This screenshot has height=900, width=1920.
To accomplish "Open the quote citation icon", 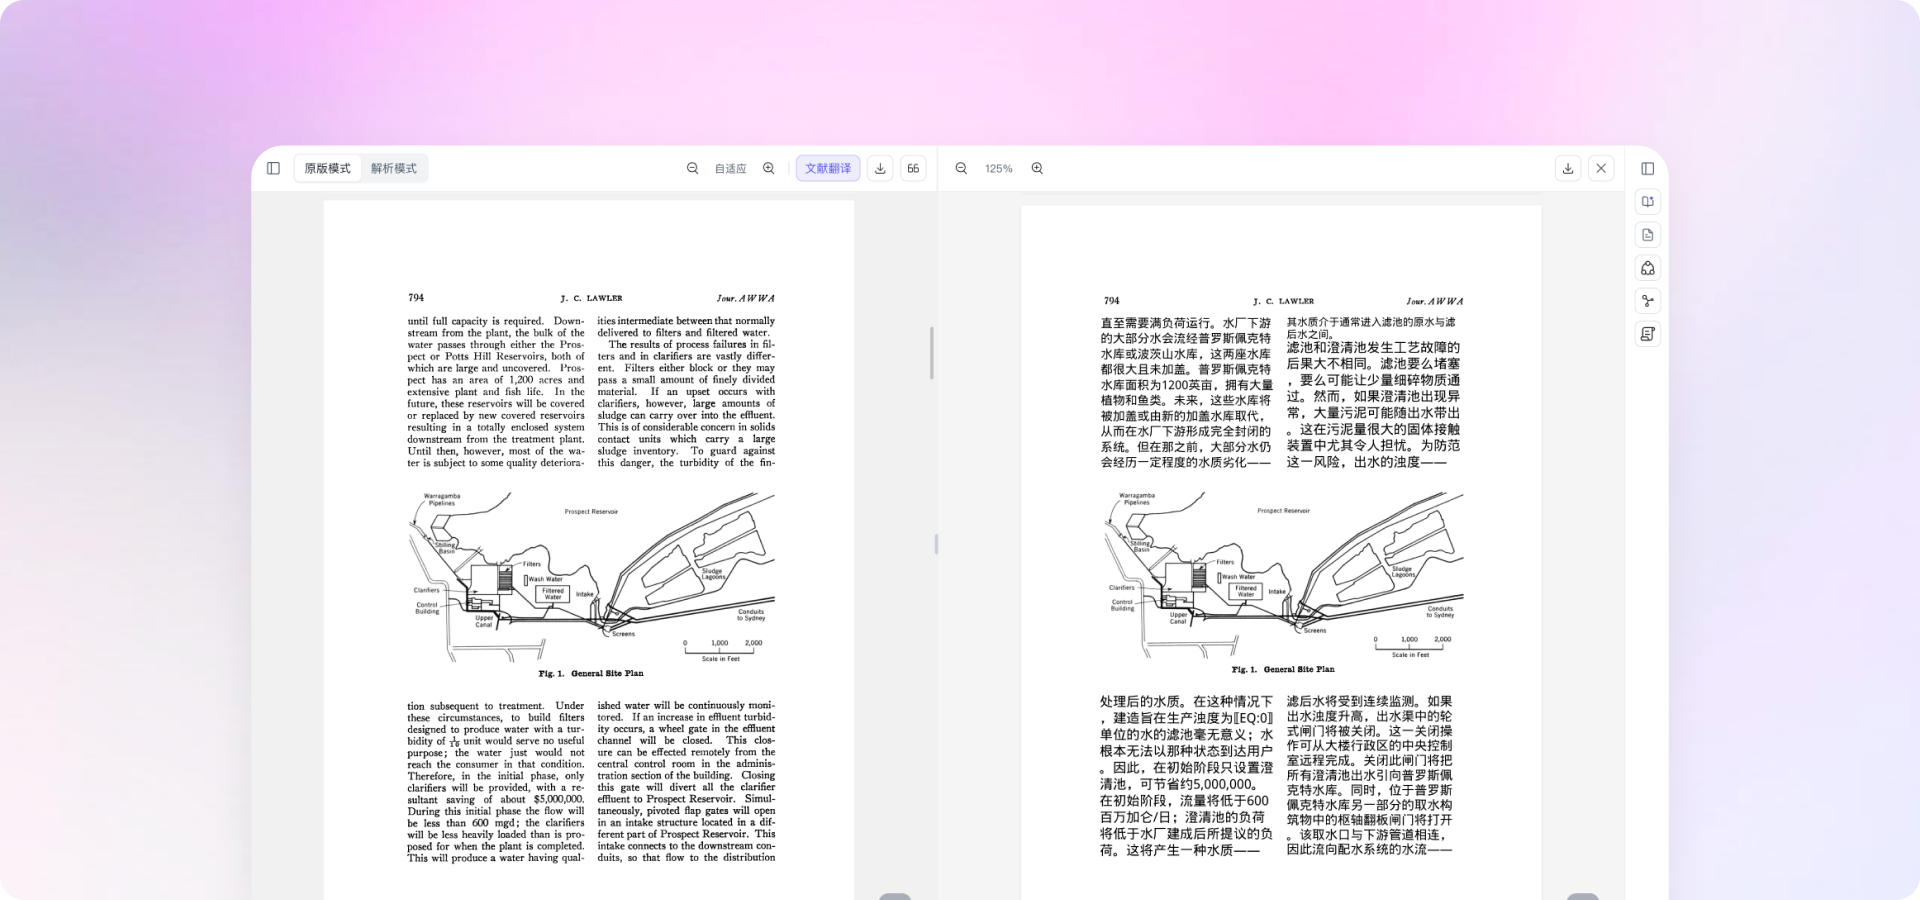I will click(x=913, y=168).
